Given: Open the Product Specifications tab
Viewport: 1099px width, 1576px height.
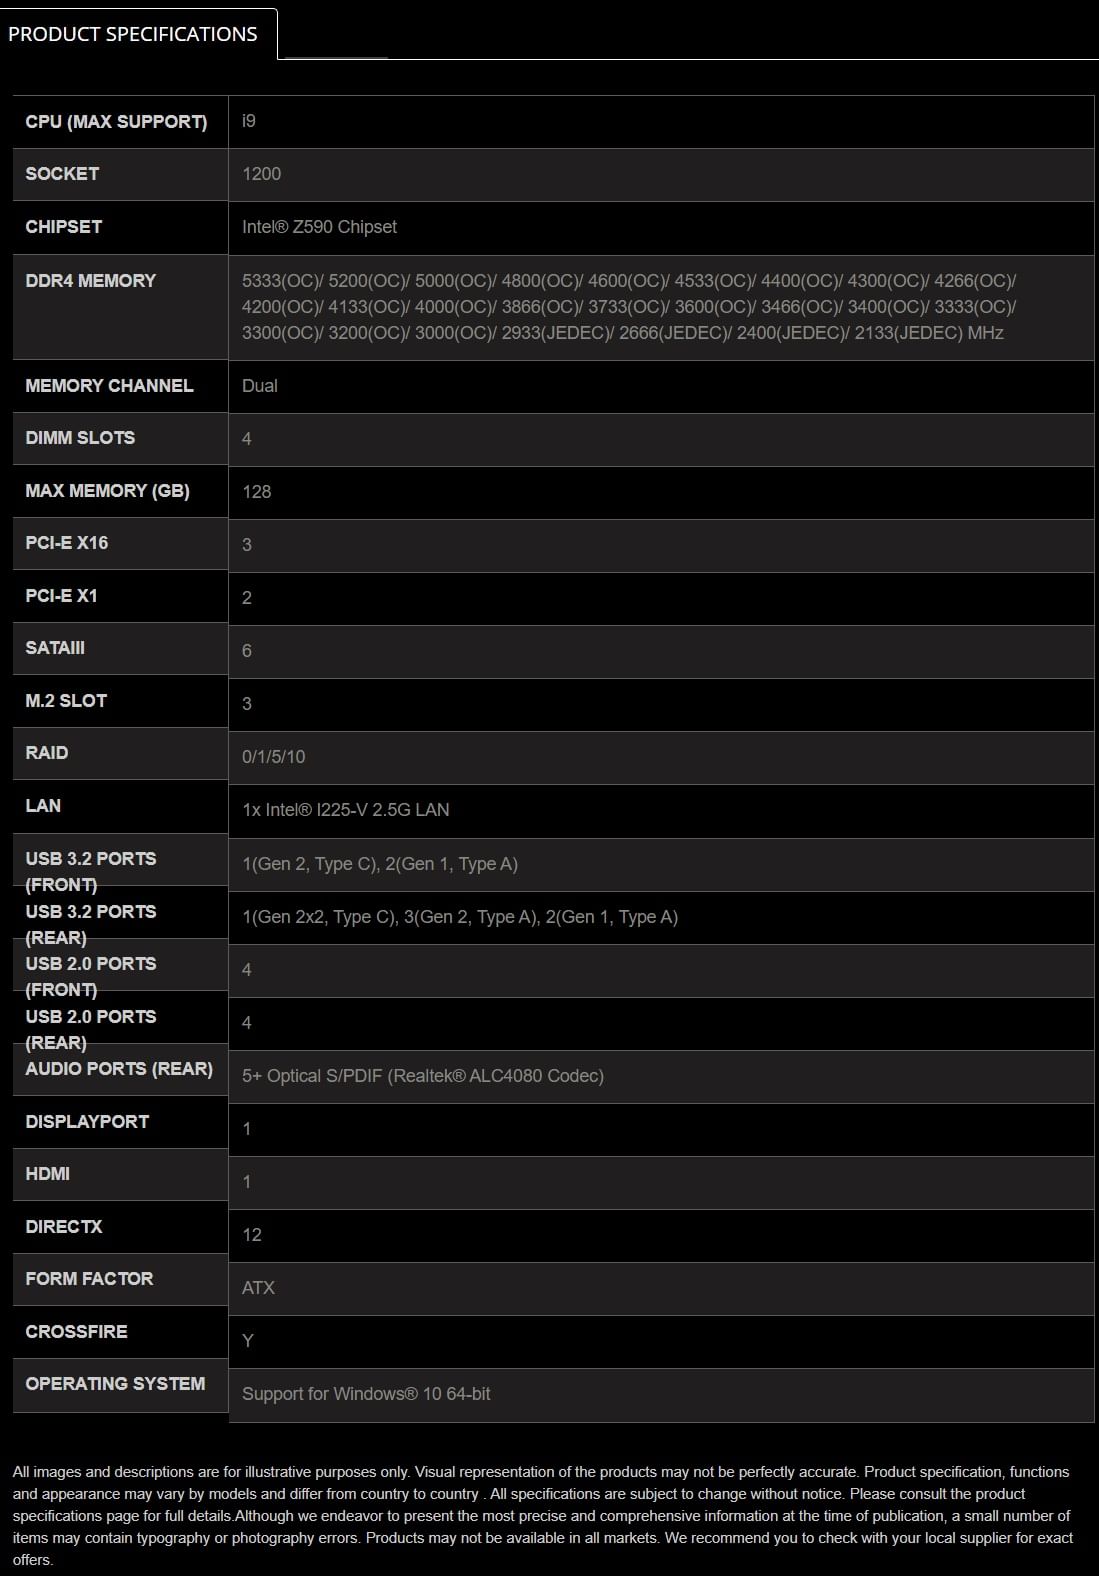Looking at the screenshot, I should 133,34.
